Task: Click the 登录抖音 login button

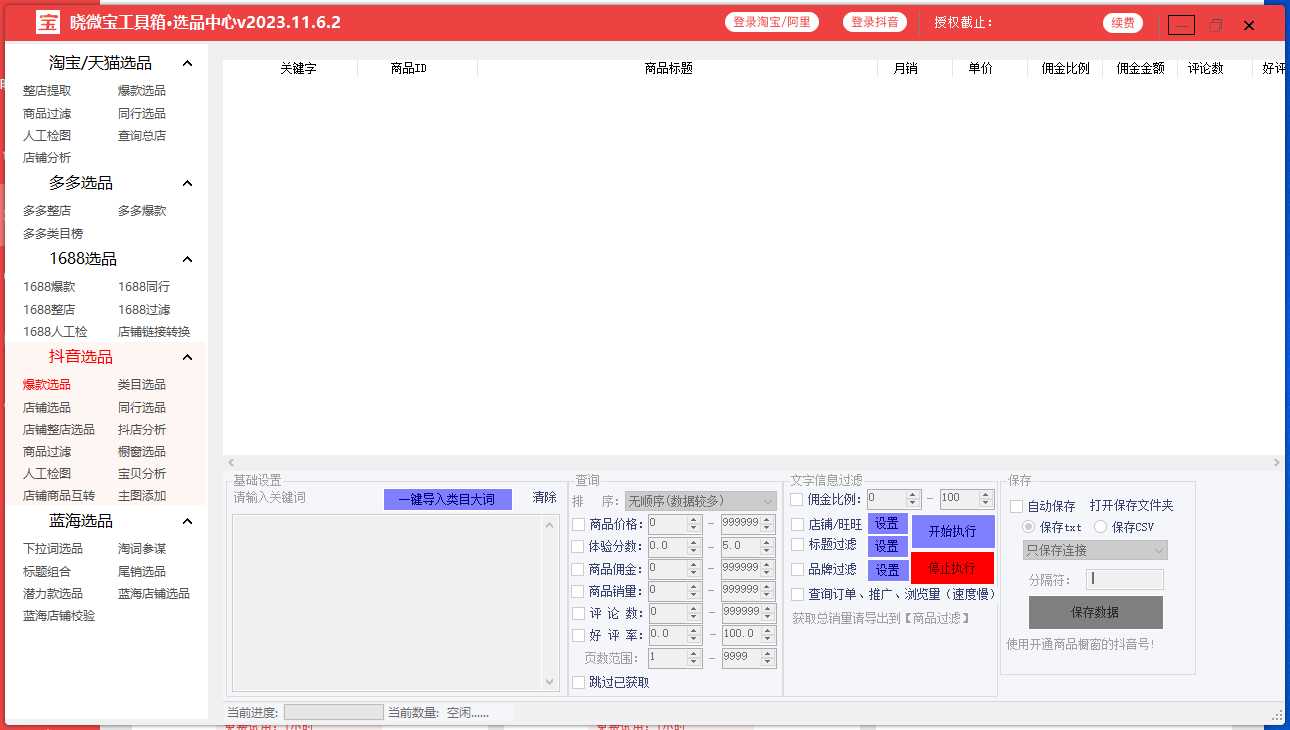Action: coord(874,22)
